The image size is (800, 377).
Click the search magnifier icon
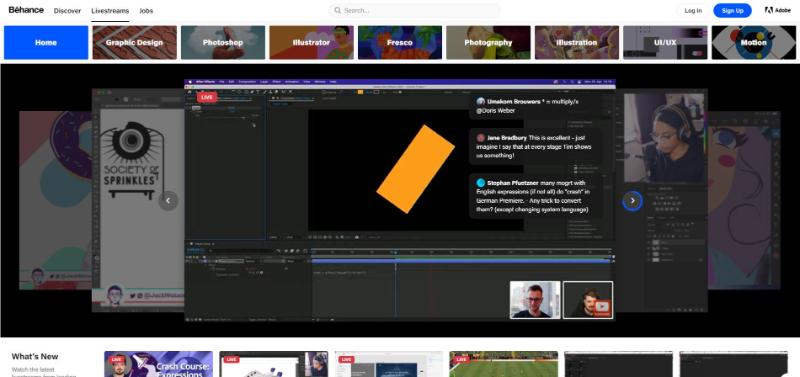pyautogui.click(x=337, y=10)
